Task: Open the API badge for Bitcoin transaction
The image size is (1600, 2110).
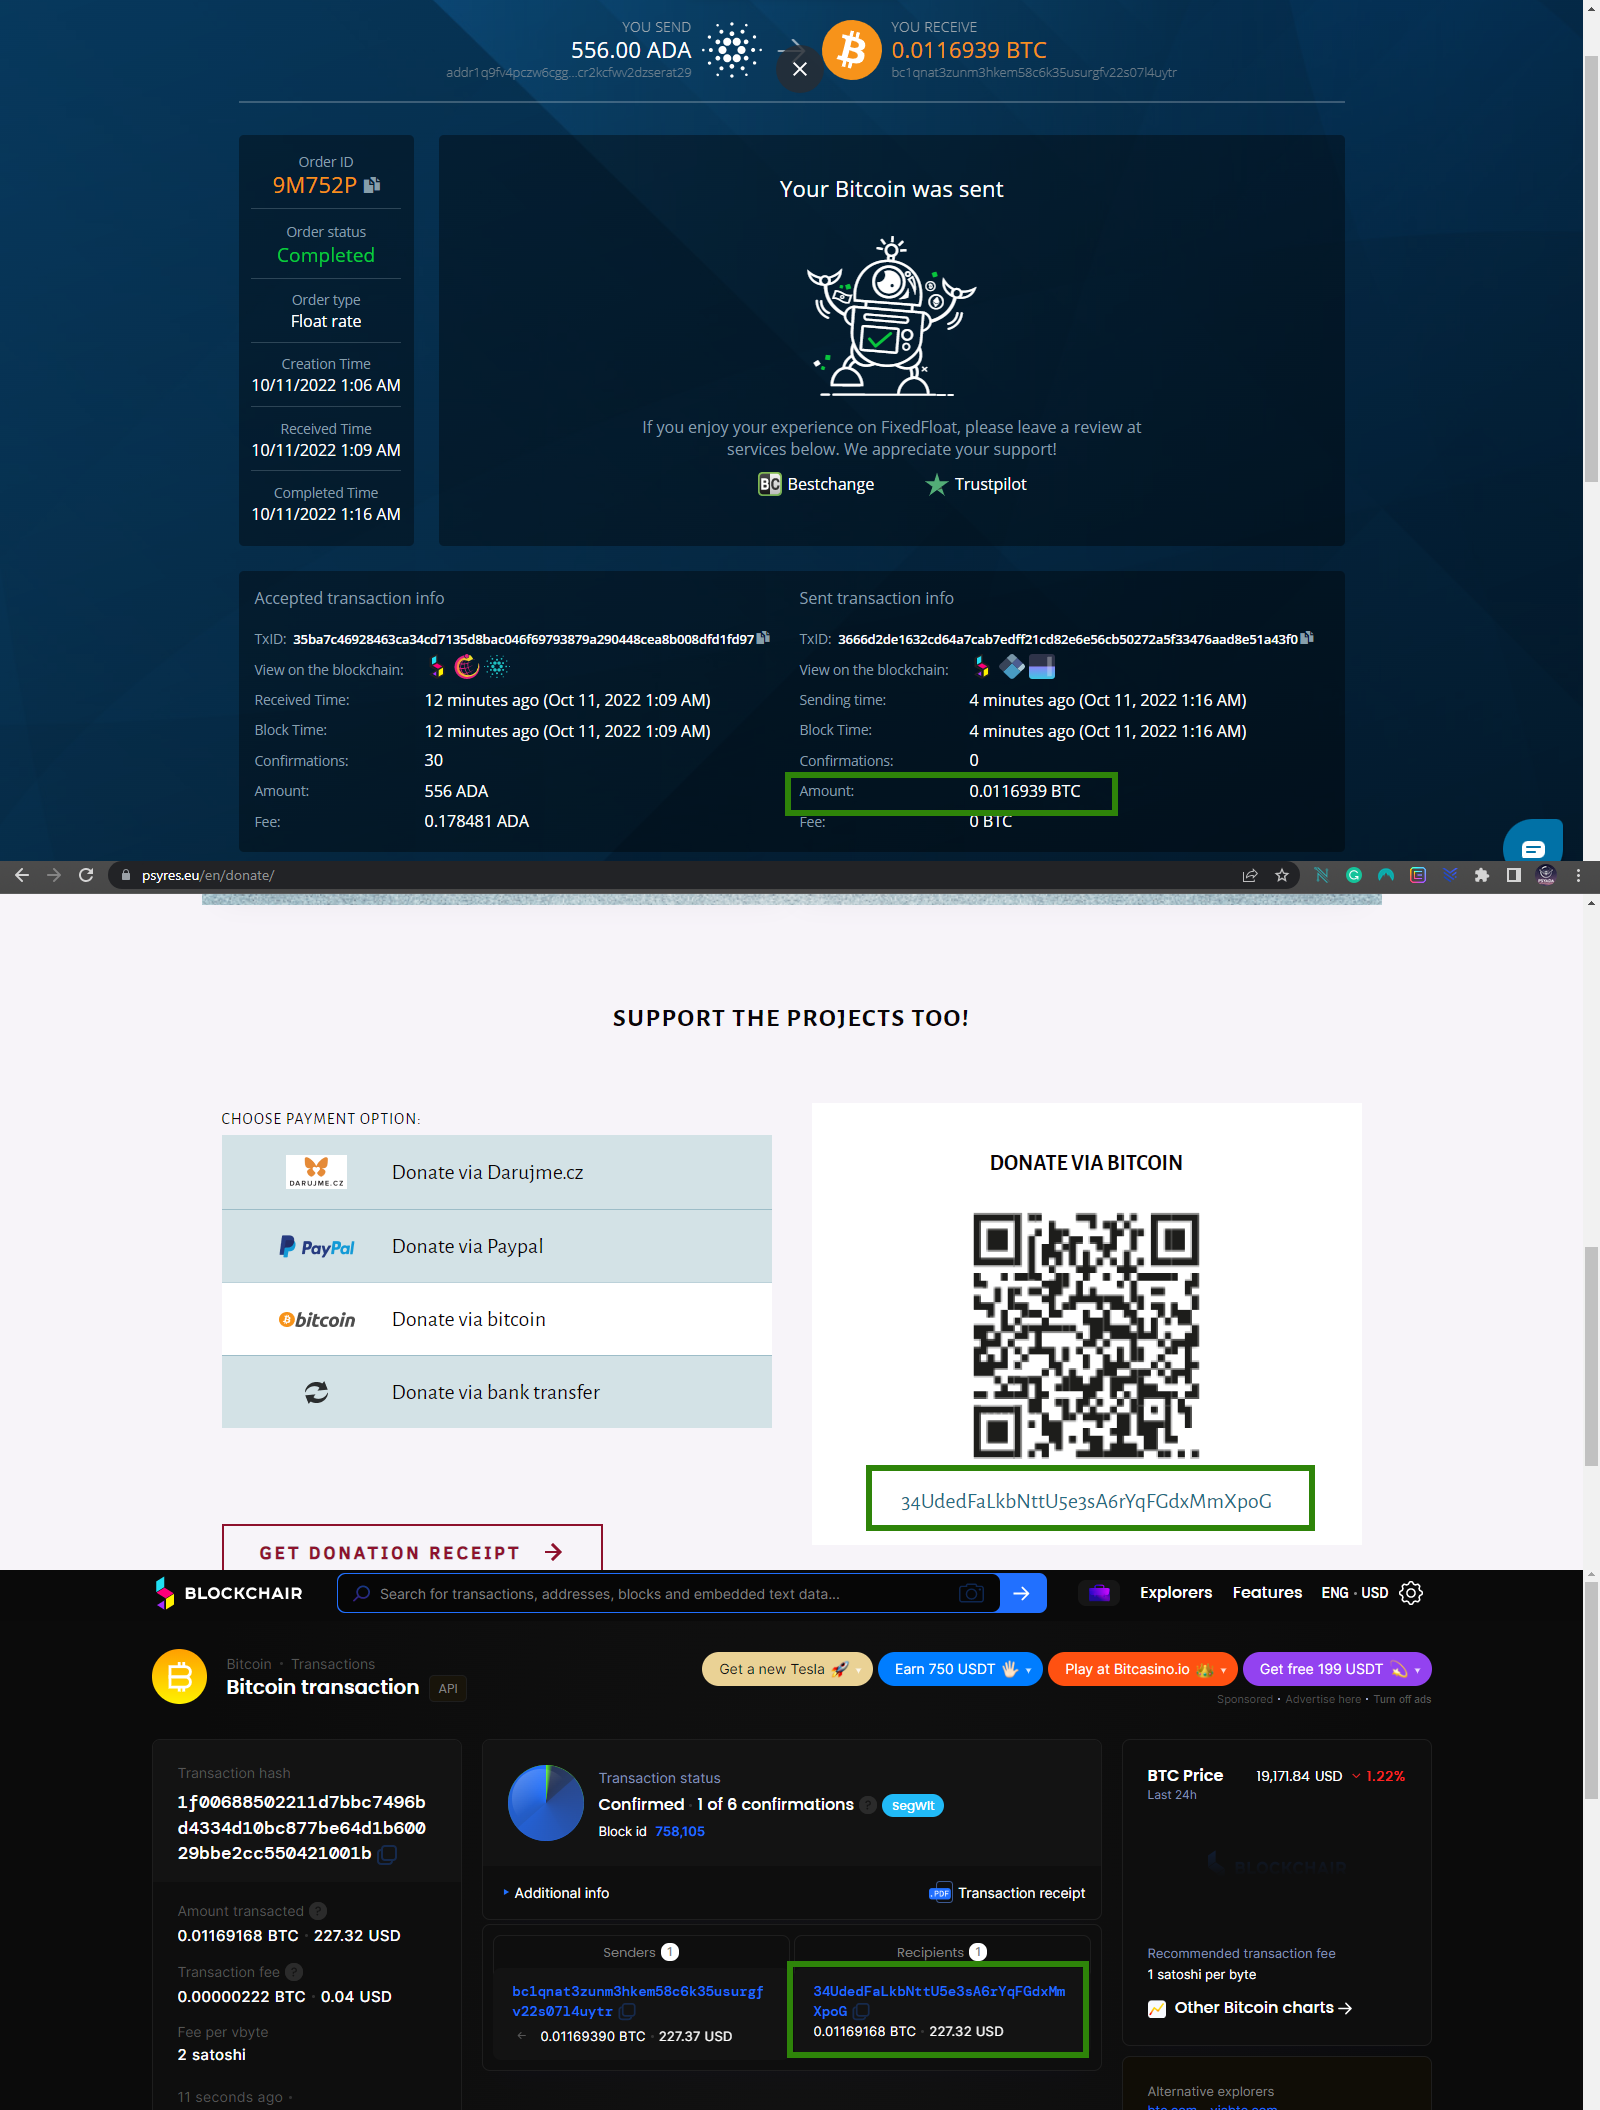Action: click(448, 1688)
